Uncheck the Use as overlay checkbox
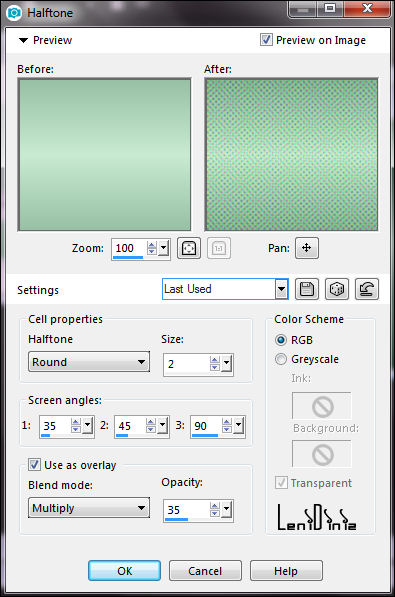The width and height of the screenshot is (395, 597). click(34, 465)
